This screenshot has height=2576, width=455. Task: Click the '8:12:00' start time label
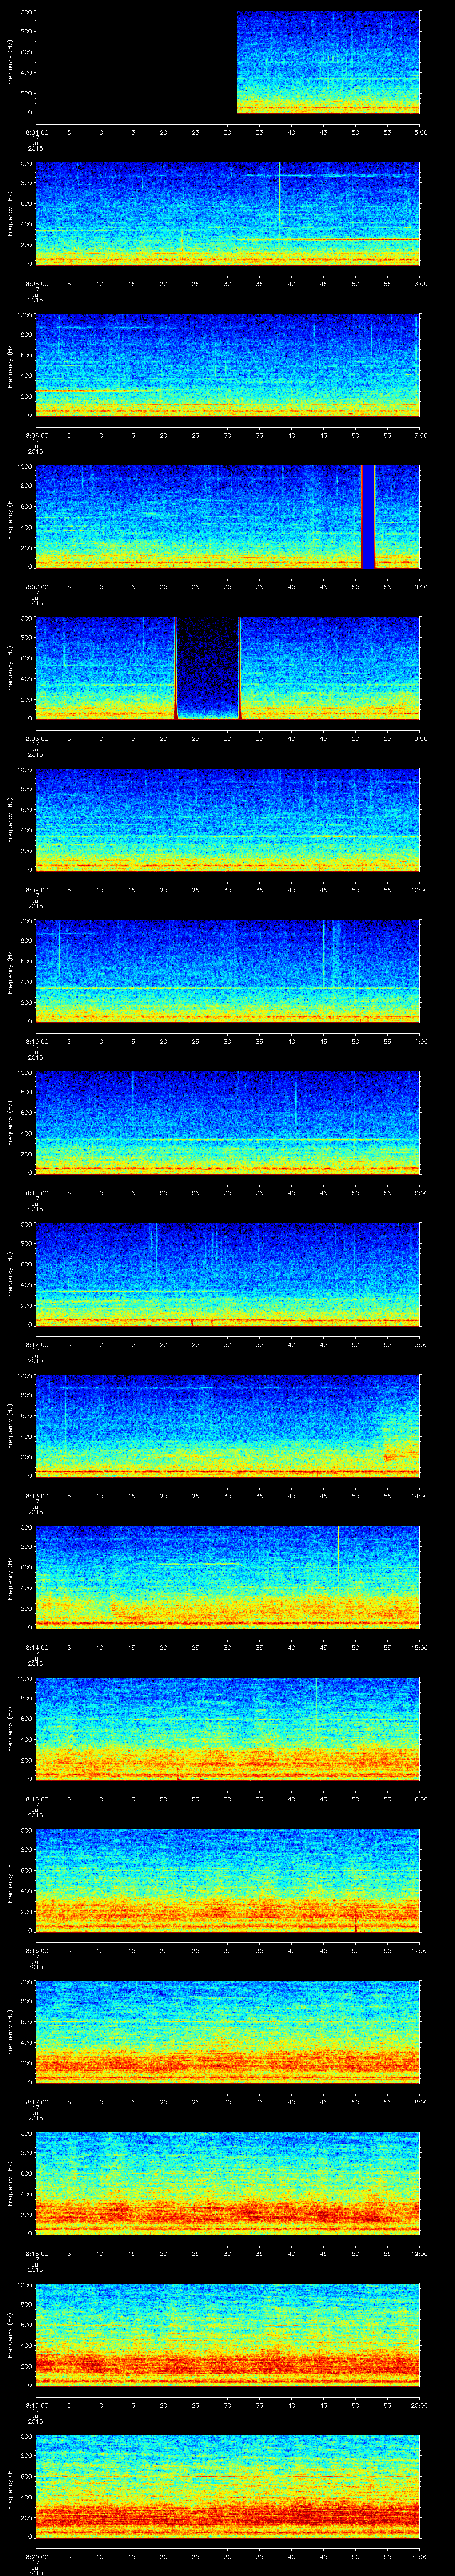[36, 1344]
